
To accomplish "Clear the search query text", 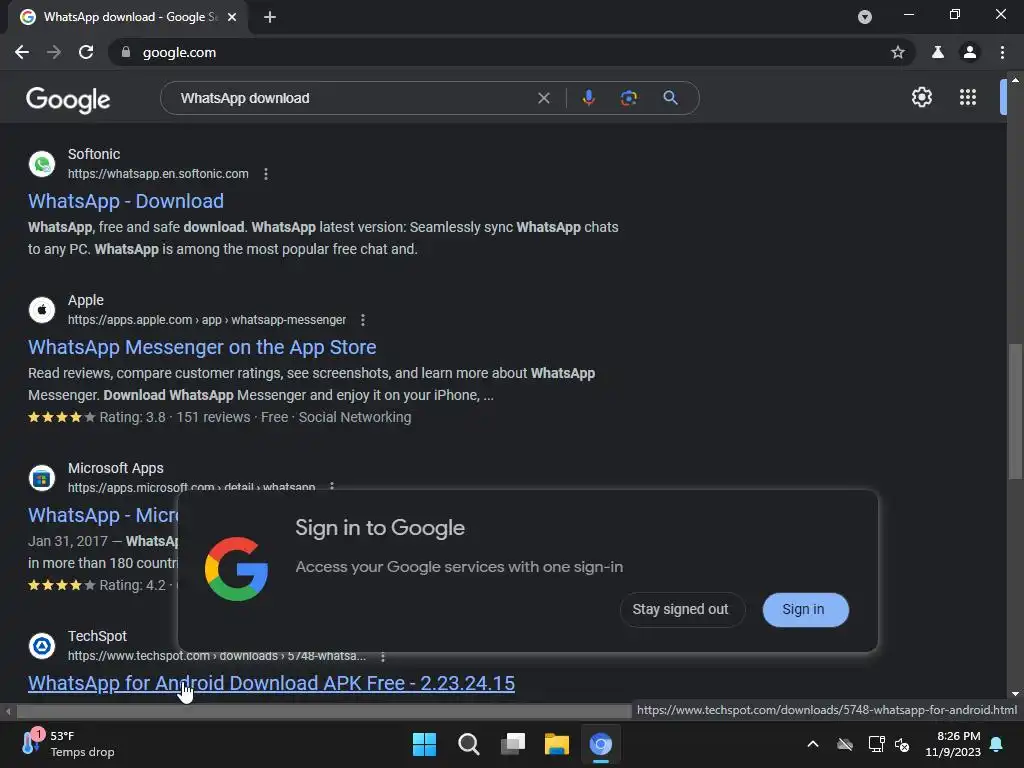I will click(x=543, y=98).
